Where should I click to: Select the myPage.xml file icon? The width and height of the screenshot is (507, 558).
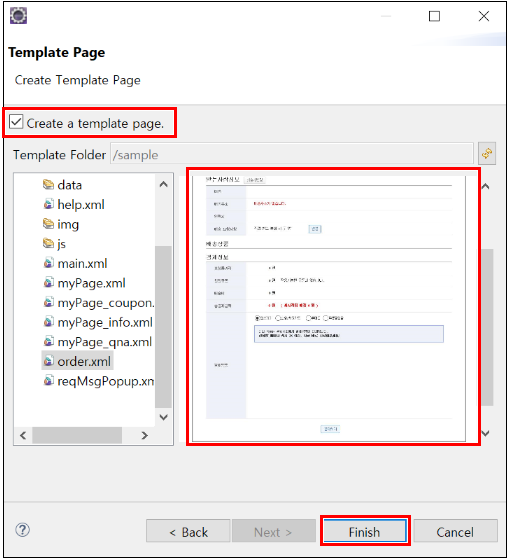(48, 283)
